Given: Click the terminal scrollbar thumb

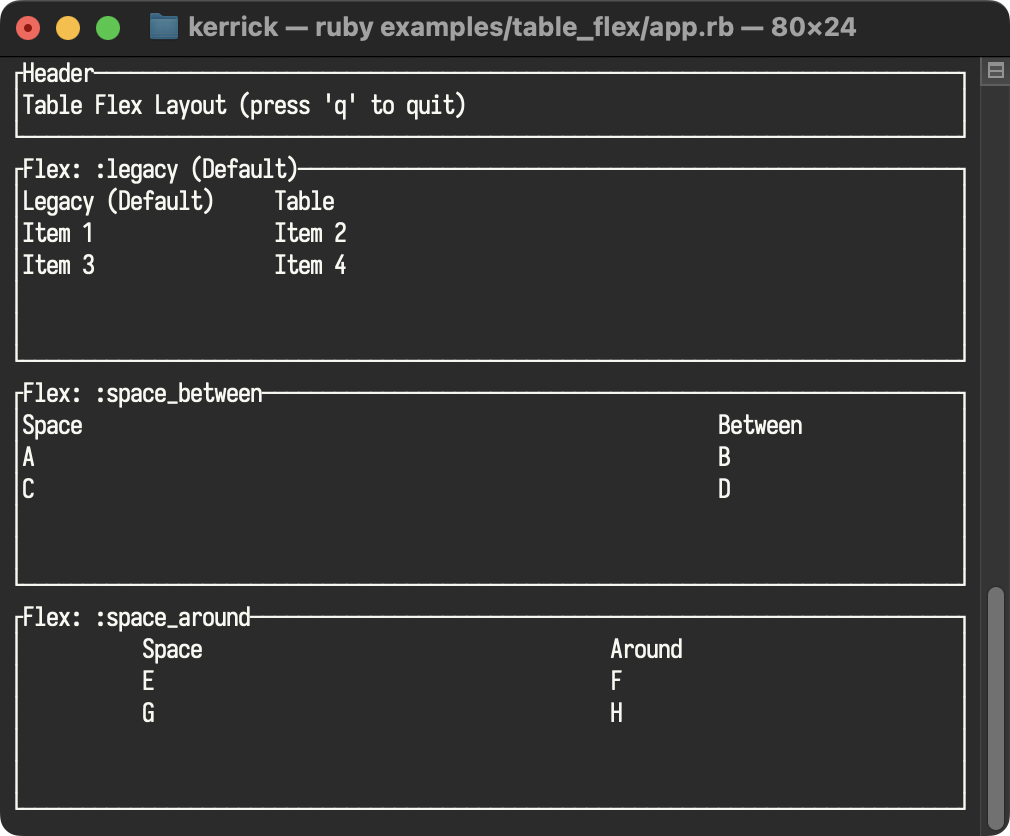Looking at the screenshot, I should (x=996, y=708).
